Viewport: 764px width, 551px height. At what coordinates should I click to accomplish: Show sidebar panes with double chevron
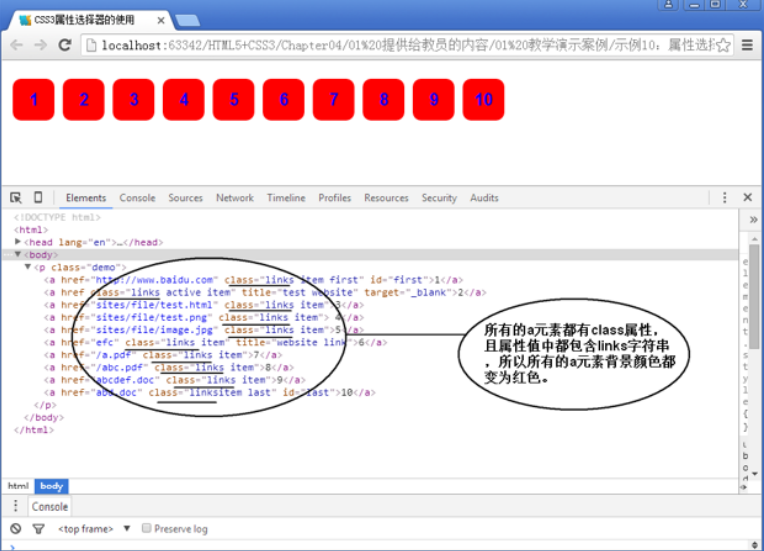click(x=753, y=220)
